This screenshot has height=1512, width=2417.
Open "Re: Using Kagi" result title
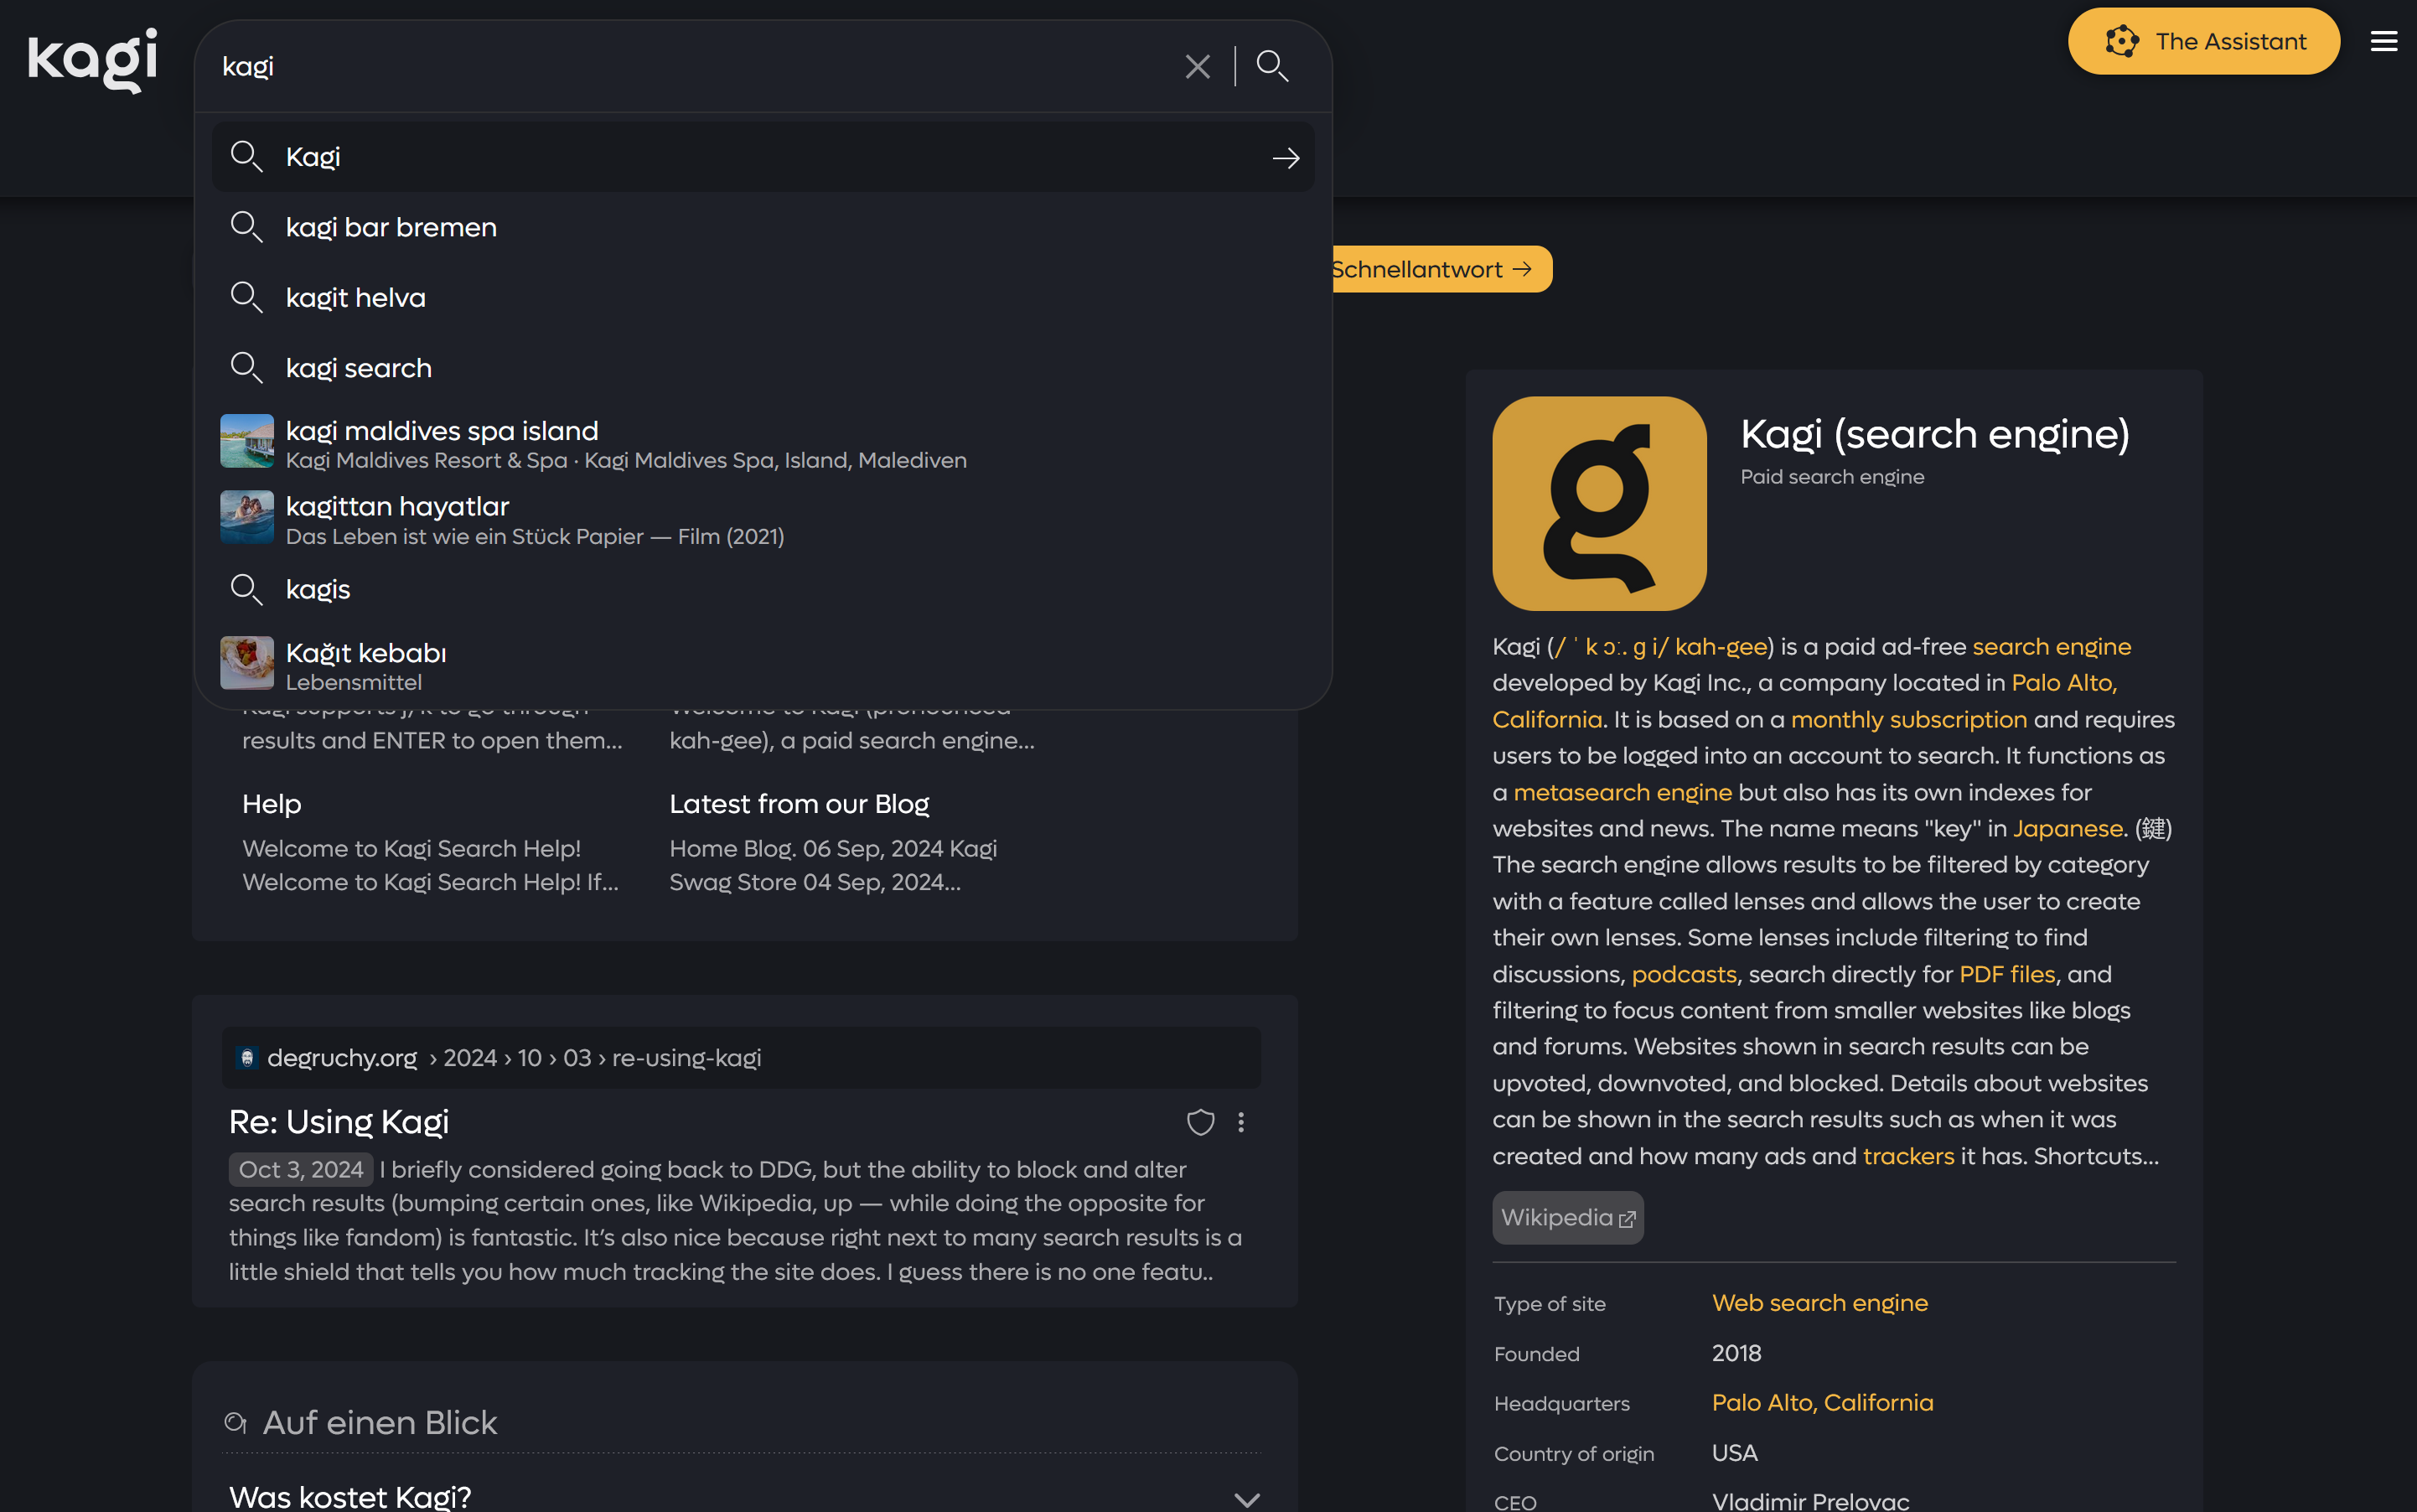339,1122
